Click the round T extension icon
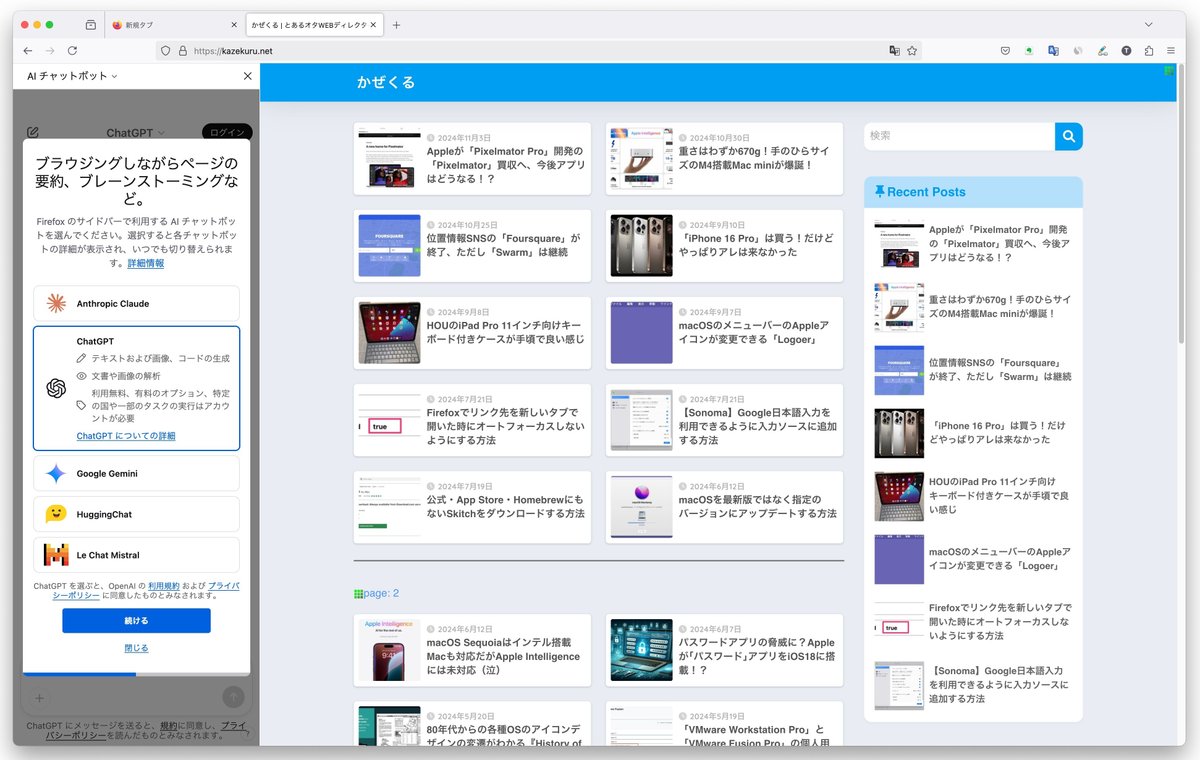Viewport: 1200px width, 760px height. 1126,50
